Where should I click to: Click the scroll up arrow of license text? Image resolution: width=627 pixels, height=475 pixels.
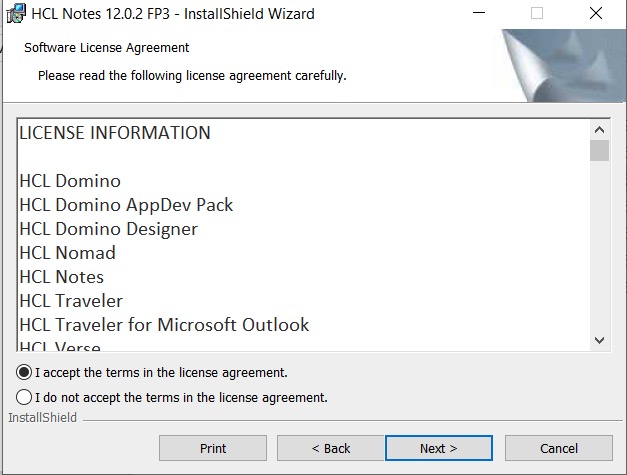point(599,130)
